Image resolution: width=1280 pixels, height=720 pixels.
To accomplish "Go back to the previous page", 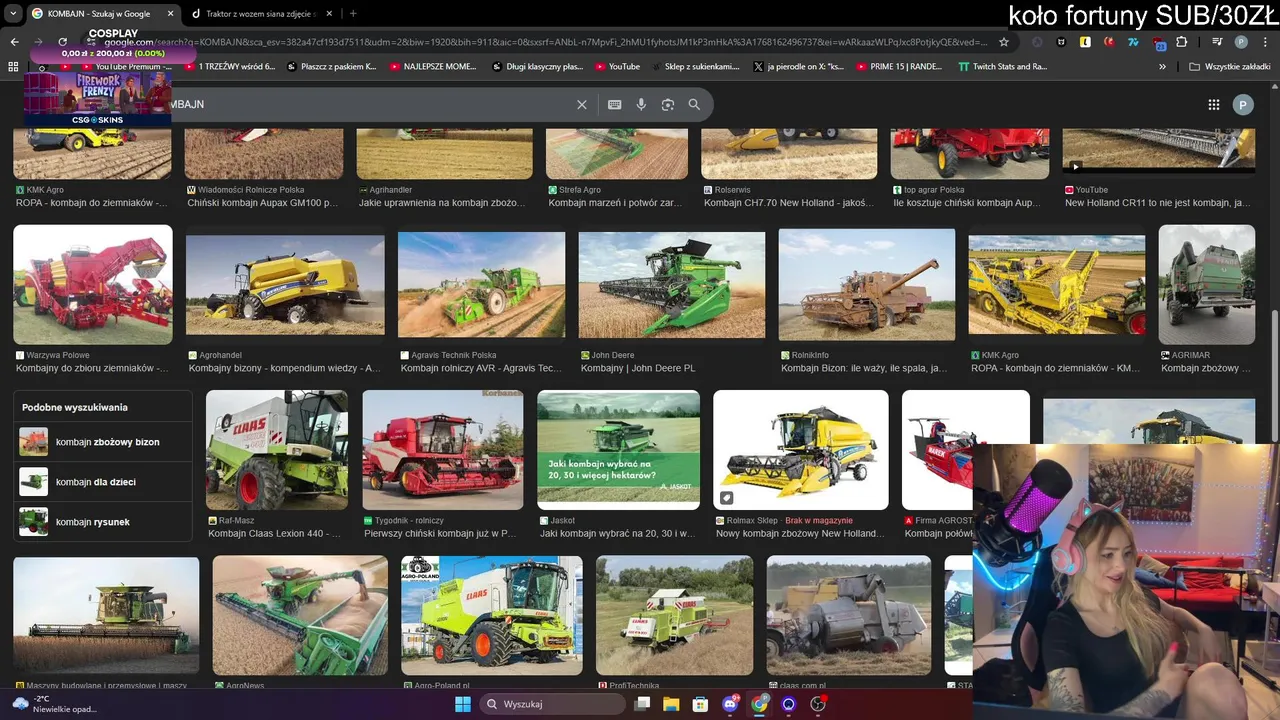I will point(14,42).
